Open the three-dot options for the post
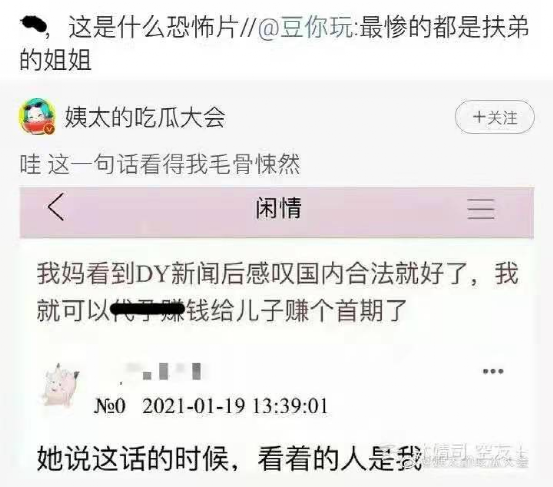The width and height of the screenshot is (553, 487). click(493, 371)
